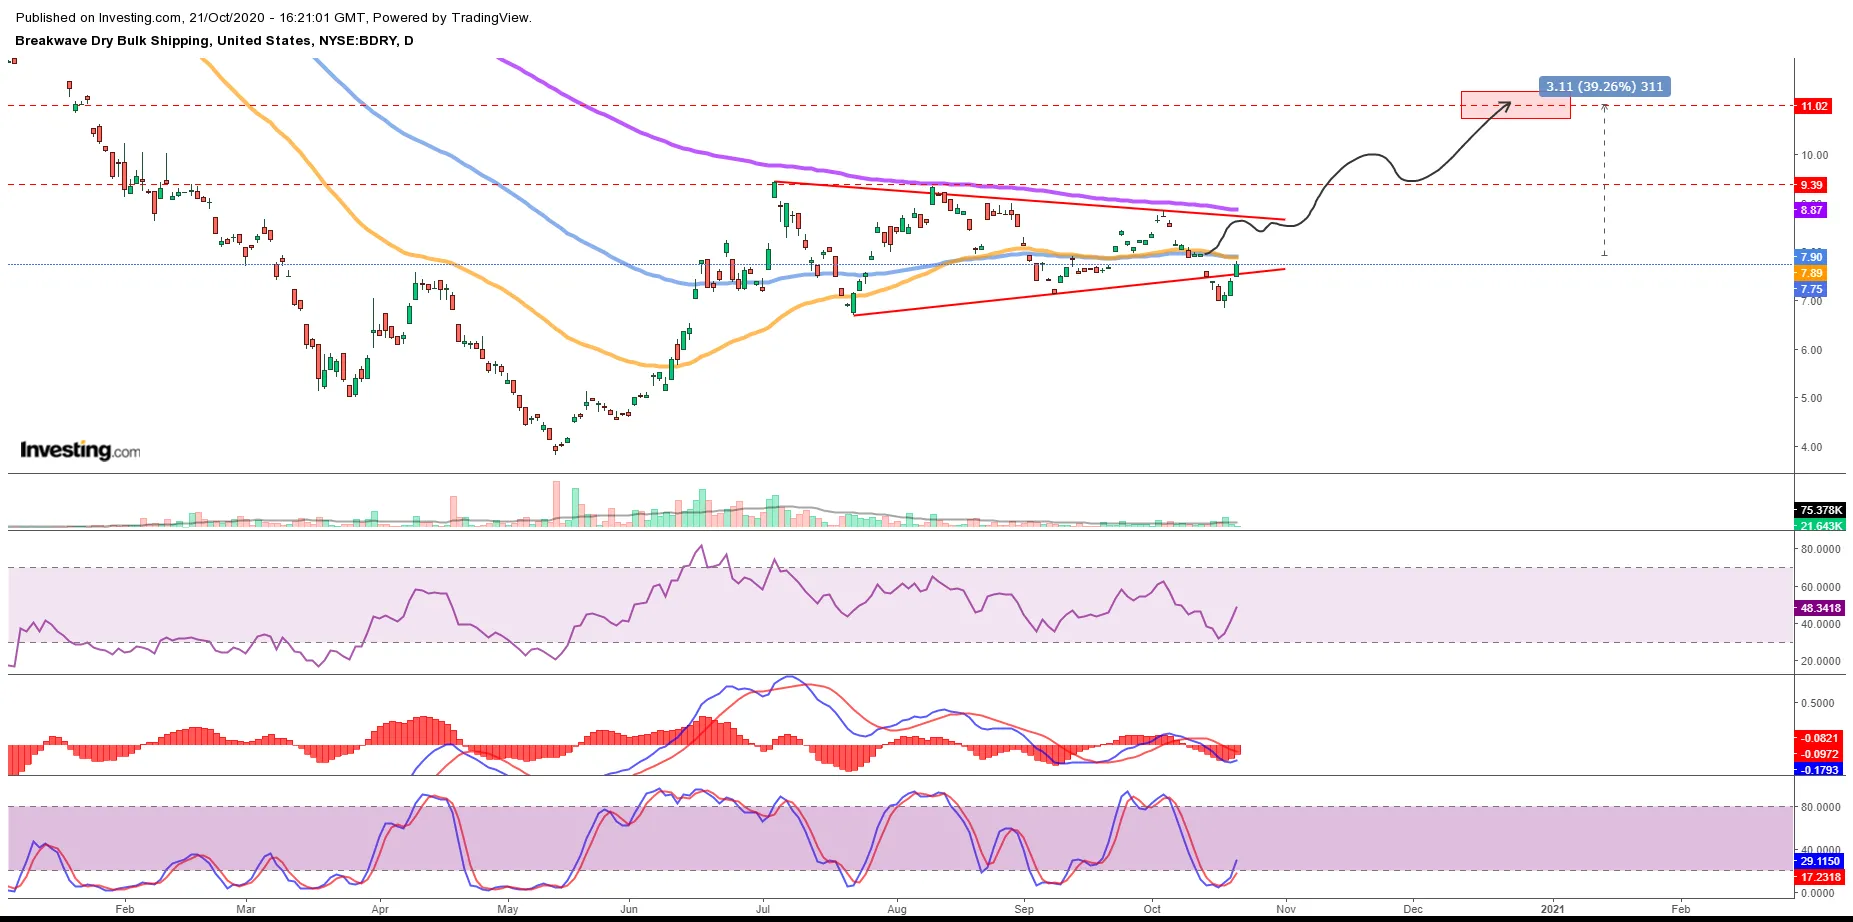Click the 3.11 (39.26%) measurement label
The height and width of the screenshot is (922, 1853).
(x=1604, y=87)
